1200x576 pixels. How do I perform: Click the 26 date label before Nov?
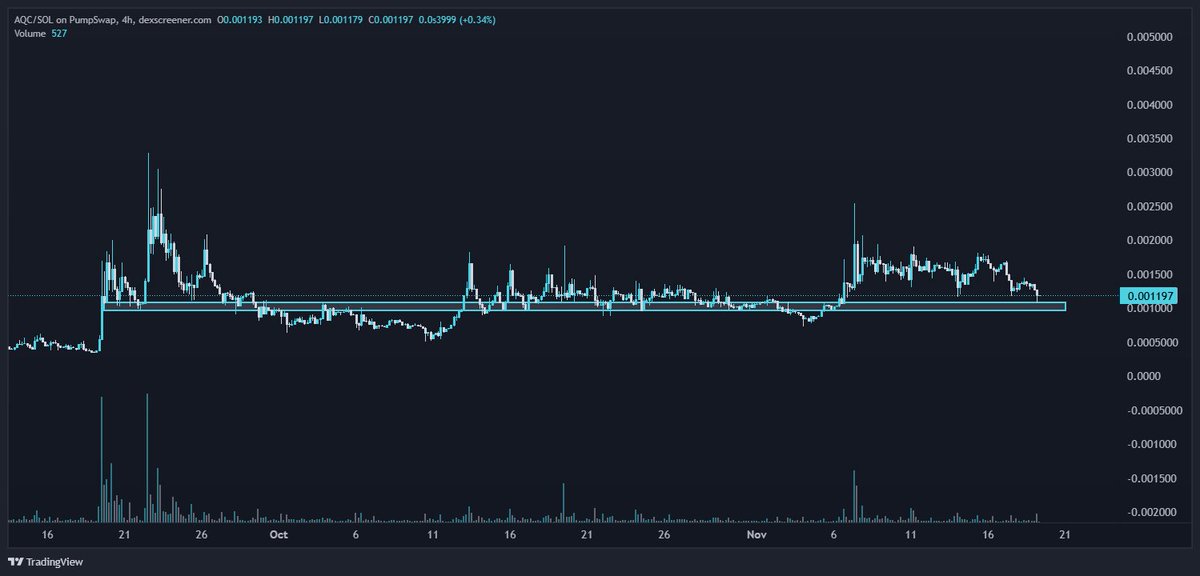coord(664,535)
